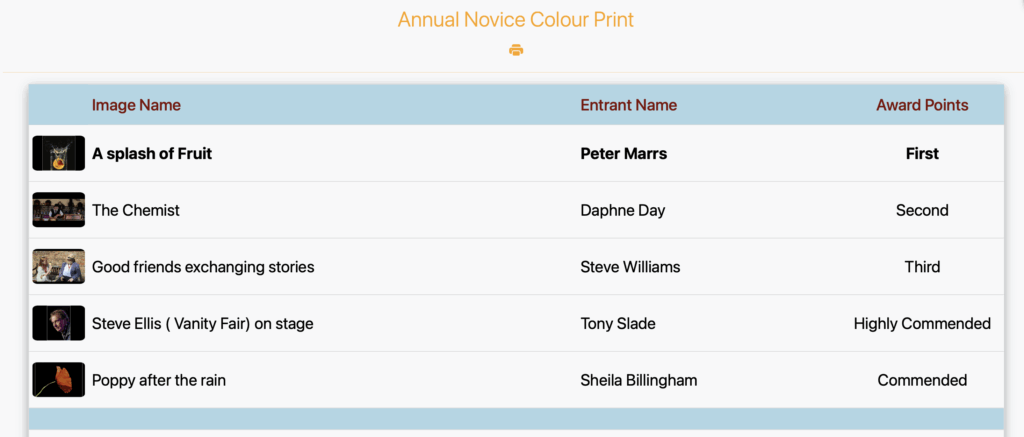Select The Chemist image title
This screenshot has width=1024, height=437.
(x=136, y=210)
